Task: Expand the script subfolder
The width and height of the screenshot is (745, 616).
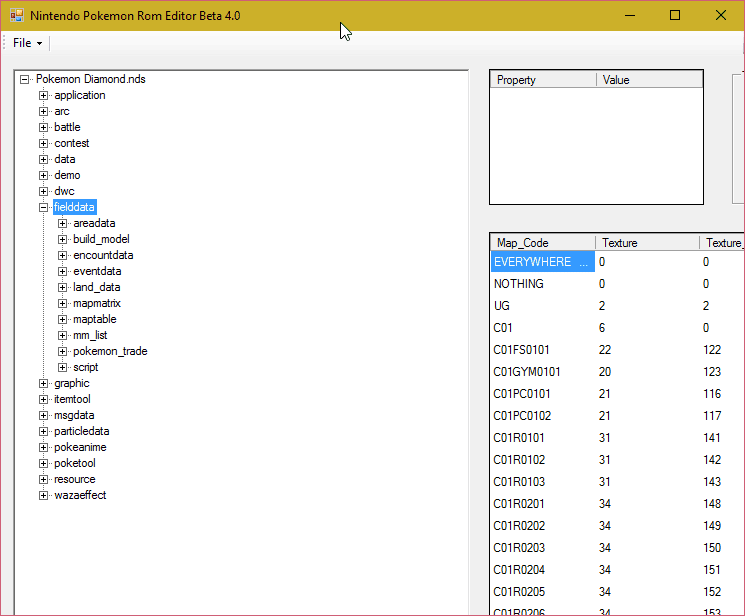Action: click(62, 367)
